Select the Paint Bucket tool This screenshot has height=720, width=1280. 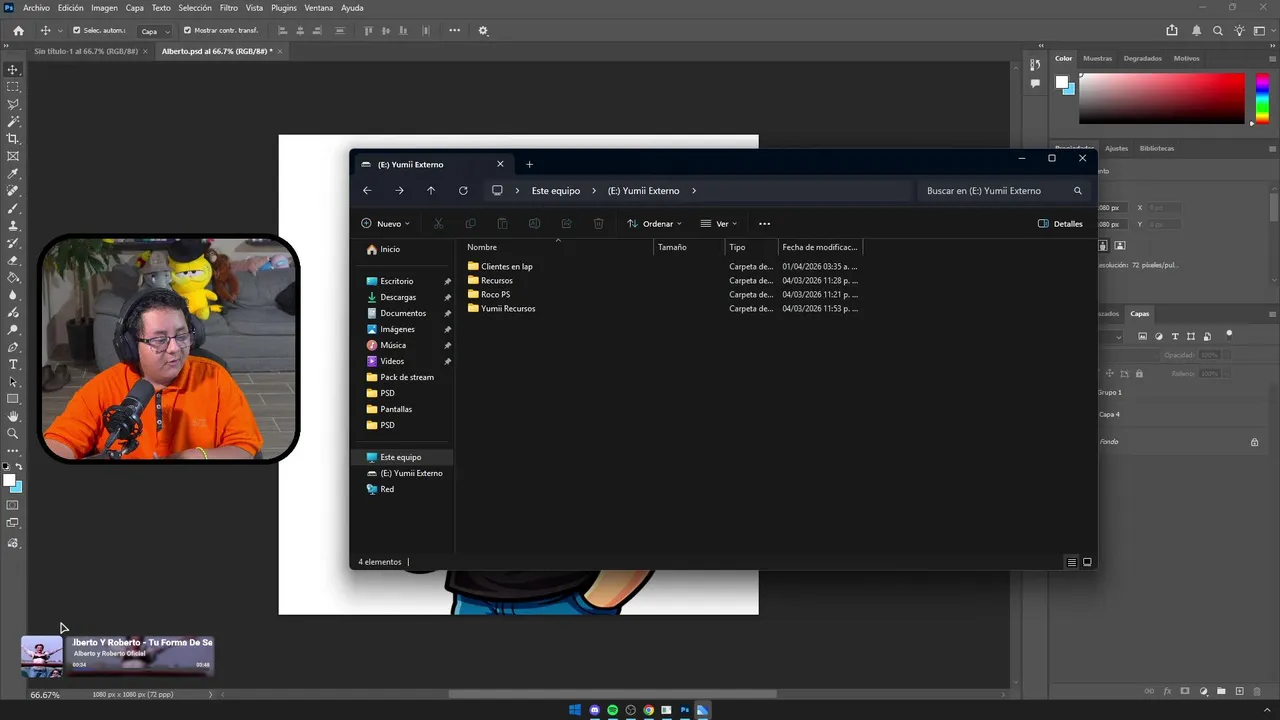[x=13, y=277]
